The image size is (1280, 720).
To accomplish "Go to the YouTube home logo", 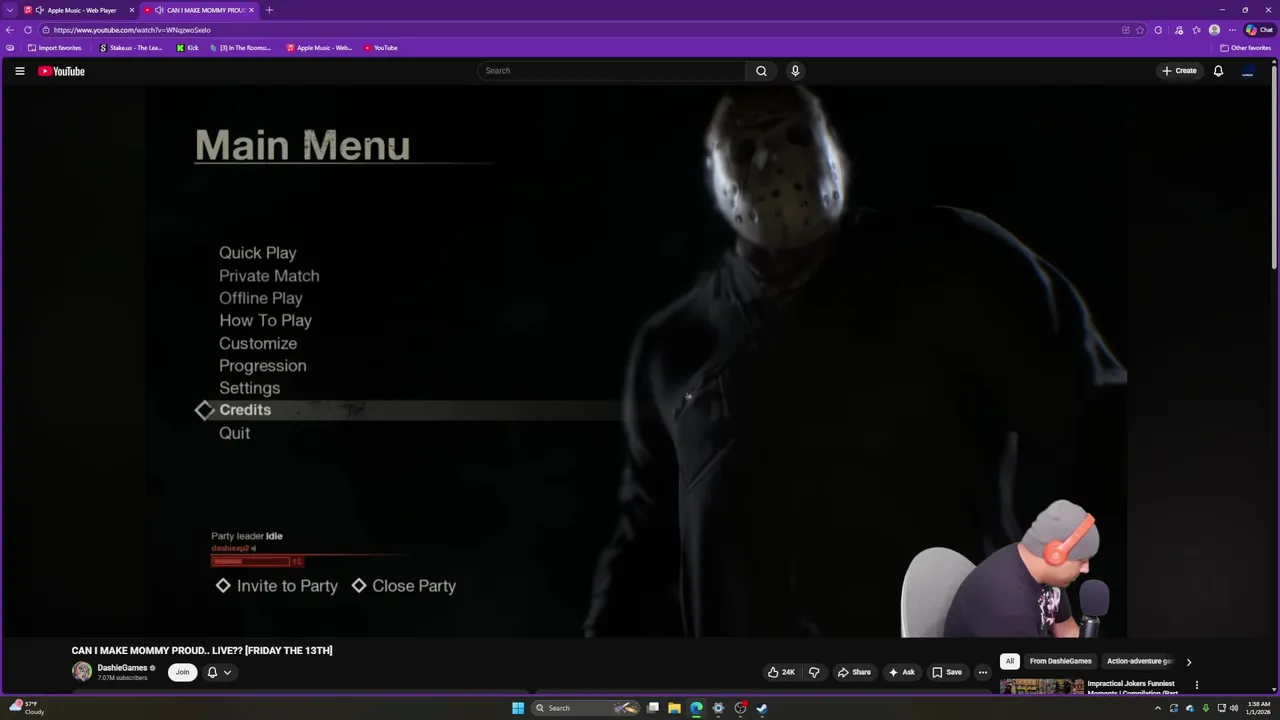I will pos(61,71).
